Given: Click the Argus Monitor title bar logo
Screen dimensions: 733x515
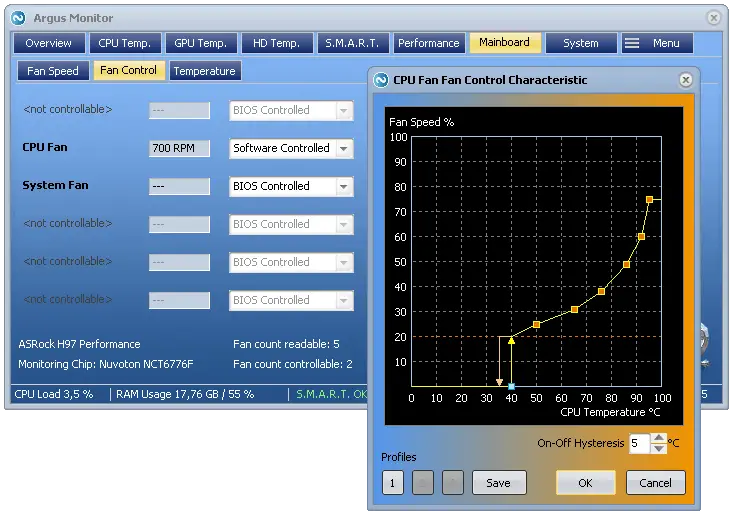Looking at the screenshot, I should click(17, 18).
